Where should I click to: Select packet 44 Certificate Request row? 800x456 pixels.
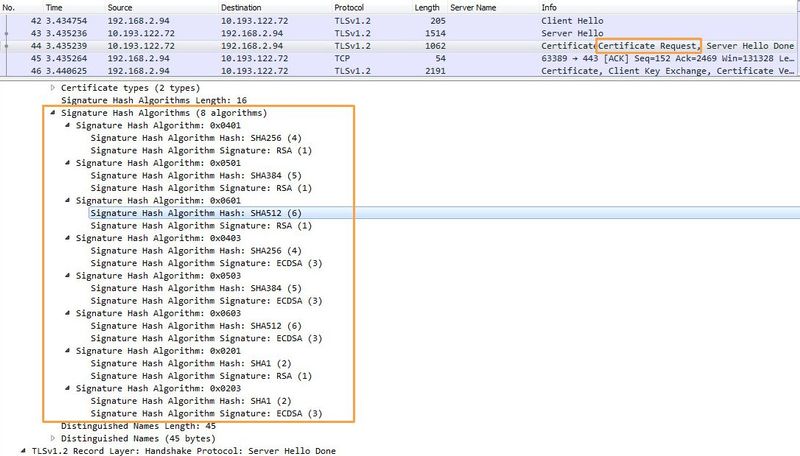(x=400, y=46)
